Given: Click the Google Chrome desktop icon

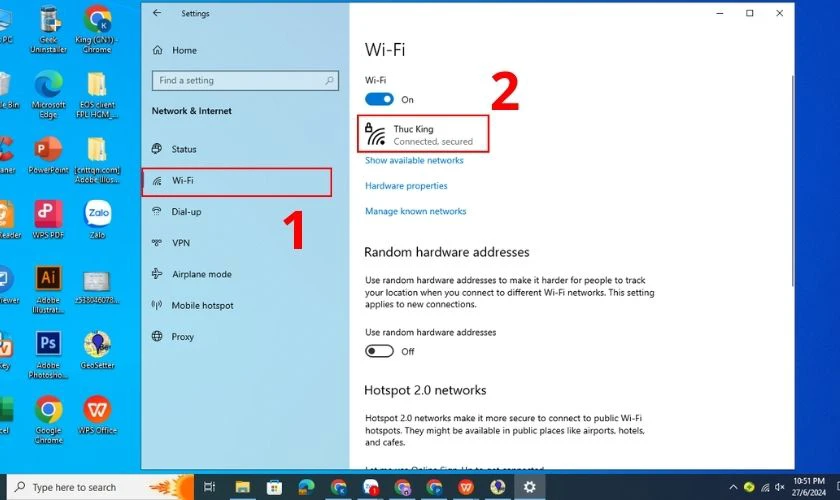Looking at the screenshot, I should tap(48, 420).
